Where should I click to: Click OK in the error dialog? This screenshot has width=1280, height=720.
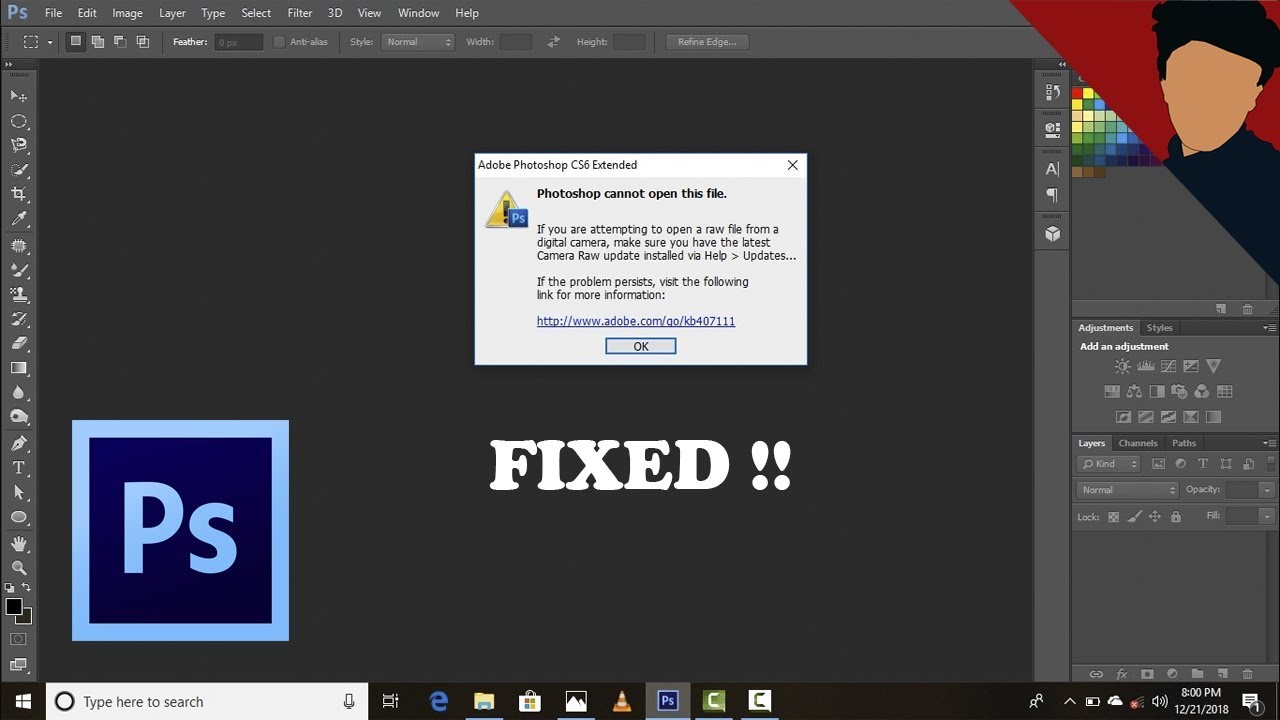click(x=641, y=346)
